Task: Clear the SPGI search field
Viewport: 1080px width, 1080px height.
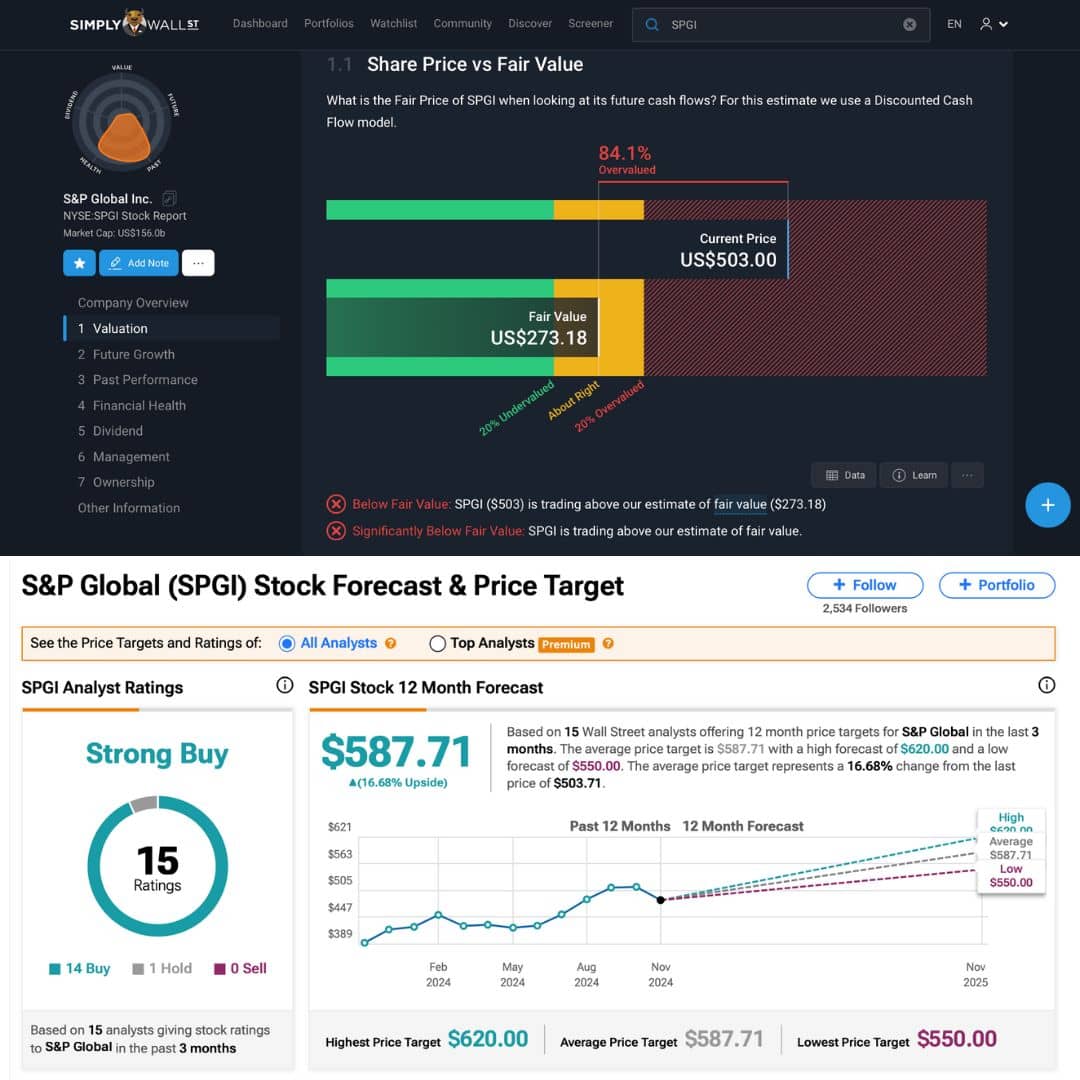Action: click(909, 25)
